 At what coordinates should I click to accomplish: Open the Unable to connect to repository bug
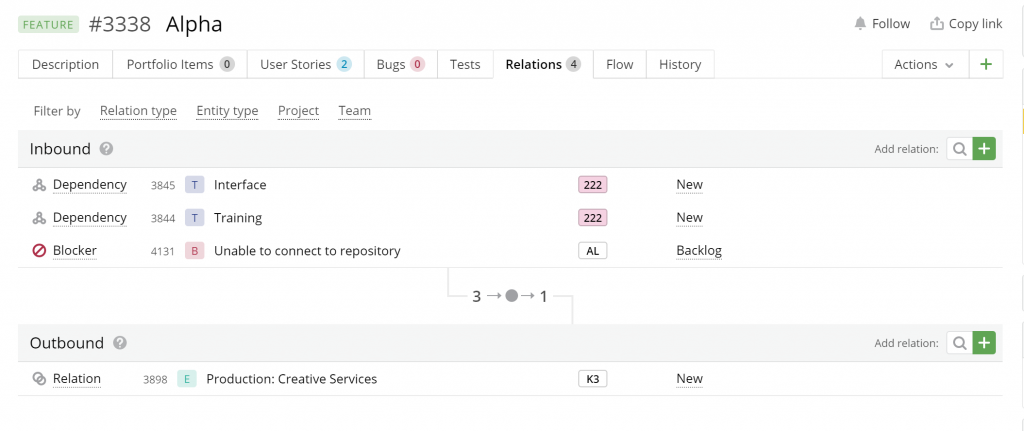(x=307, y=251)
